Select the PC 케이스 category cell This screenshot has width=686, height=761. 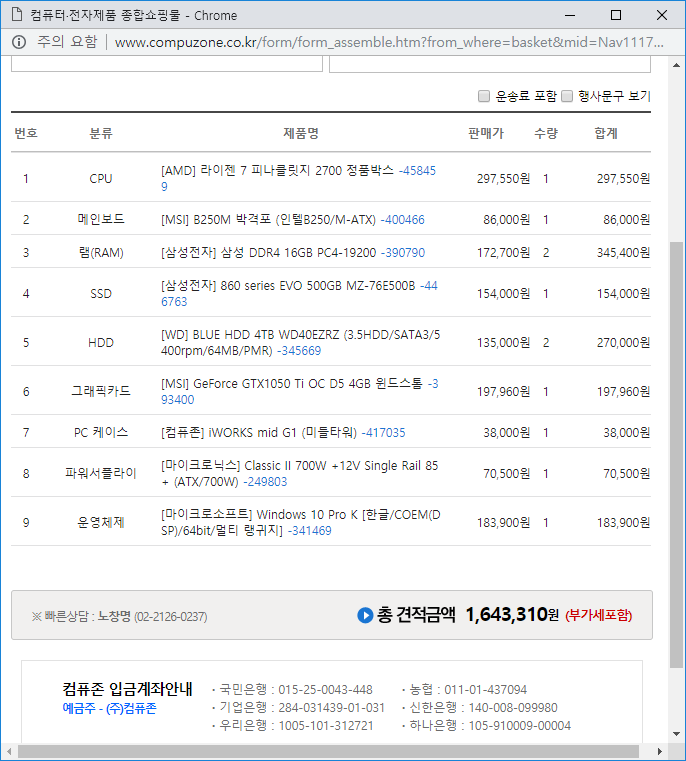[101, 432]
